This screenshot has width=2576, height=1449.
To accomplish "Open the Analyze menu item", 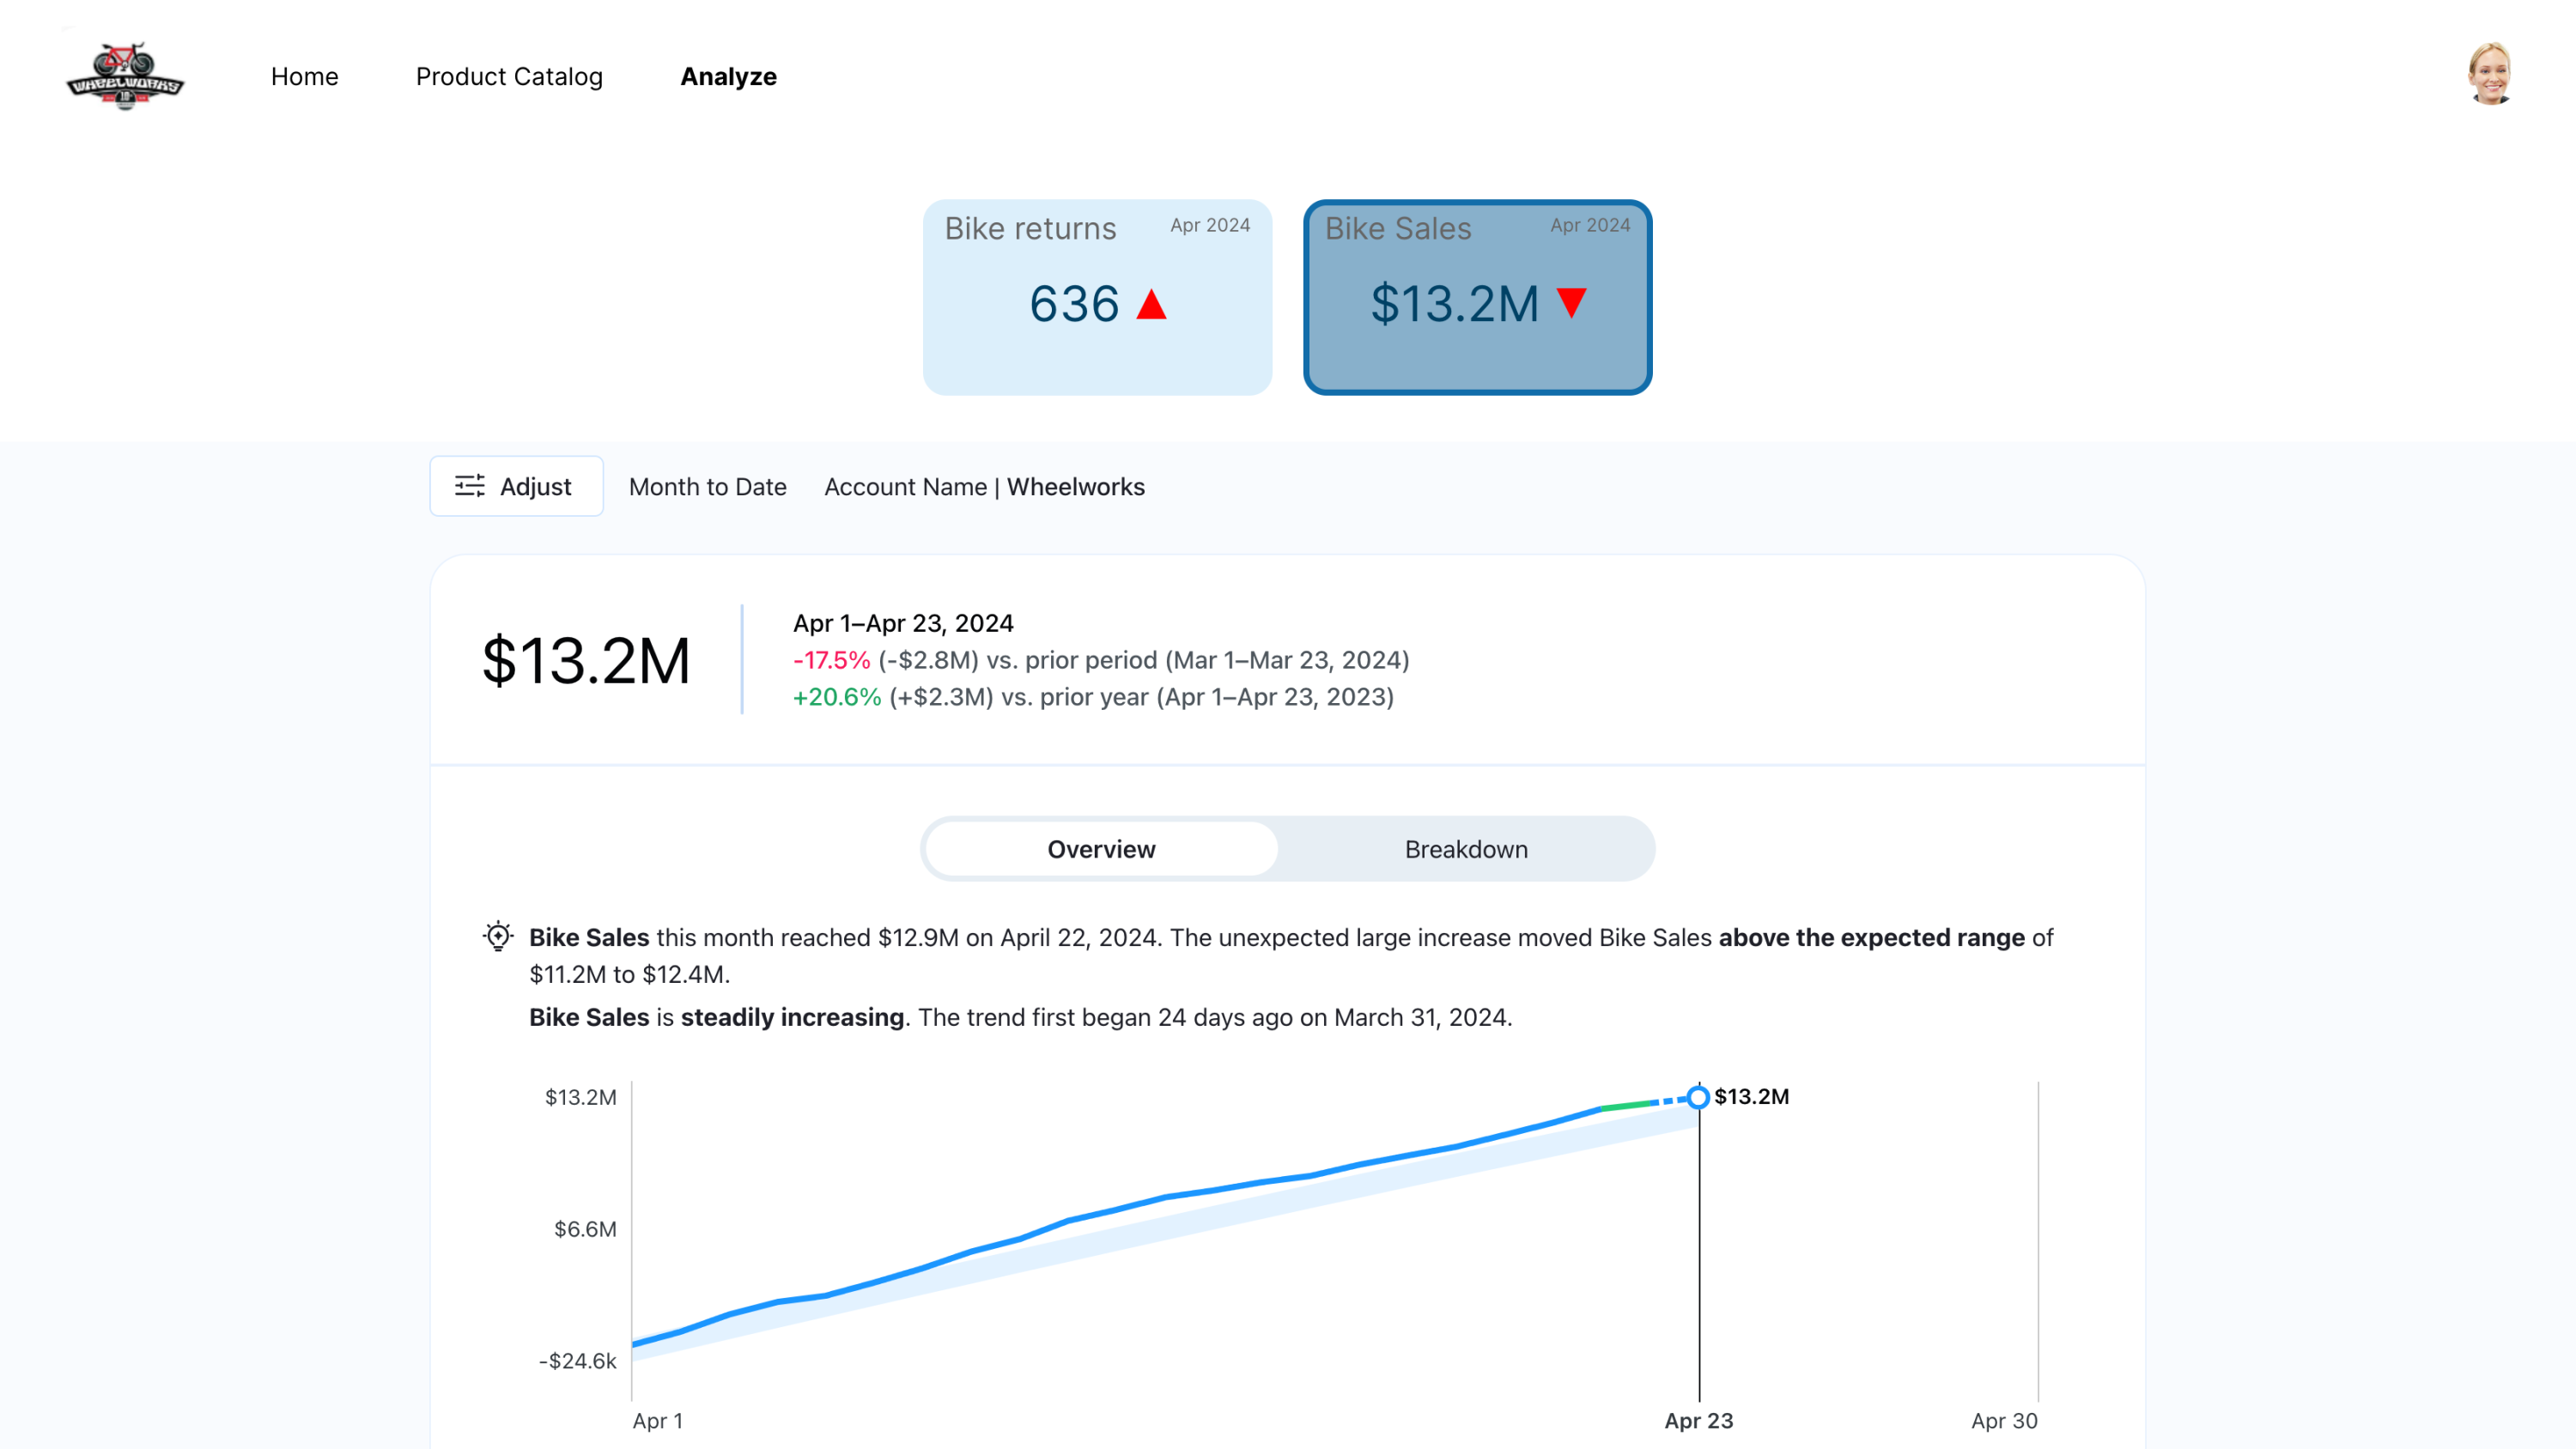I will click(x=728, y=77).
